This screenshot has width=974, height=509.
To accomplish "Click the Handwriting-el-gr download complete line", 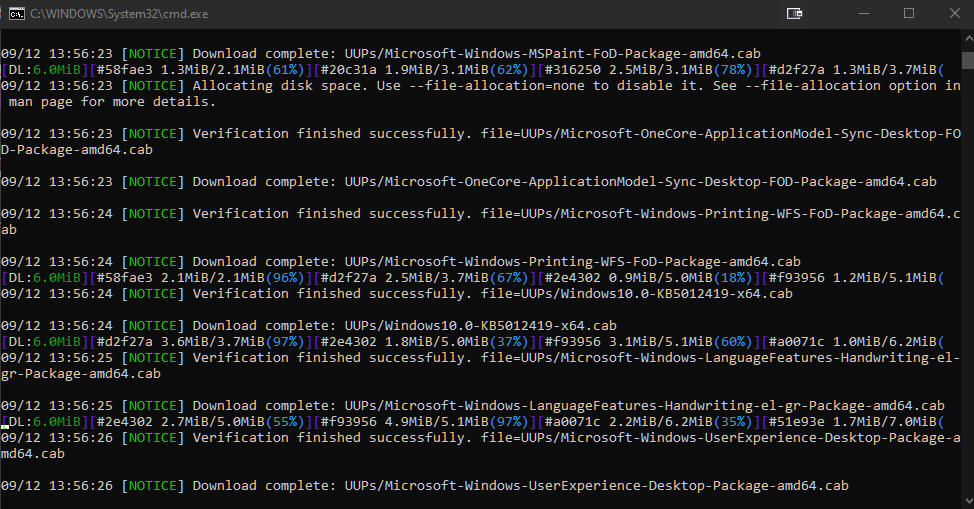I will point(473,406).
